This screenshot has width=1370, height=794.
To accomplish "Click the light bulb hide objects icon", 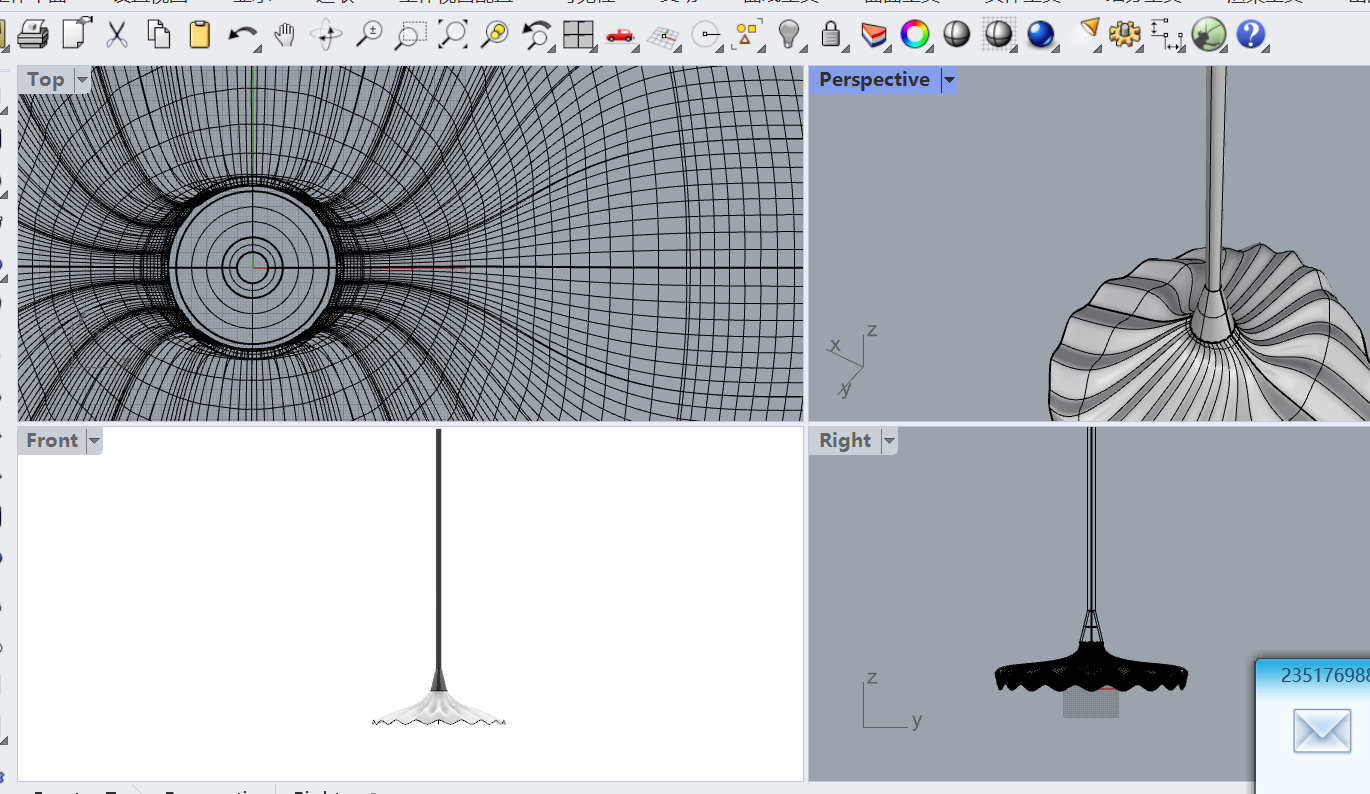I will coord(791,35).
